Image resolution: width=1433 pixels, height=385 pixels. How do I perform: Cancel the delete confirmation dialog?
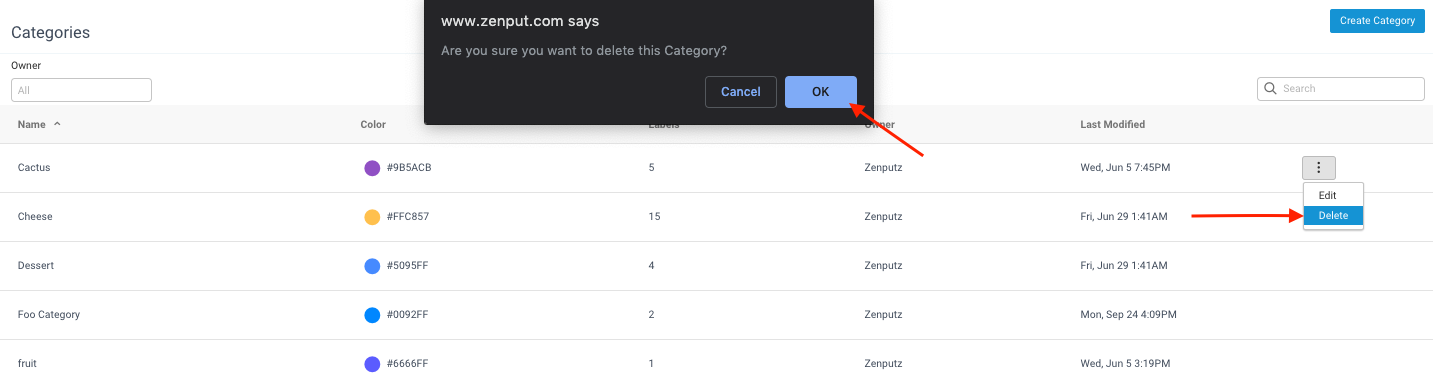(741, 92)
